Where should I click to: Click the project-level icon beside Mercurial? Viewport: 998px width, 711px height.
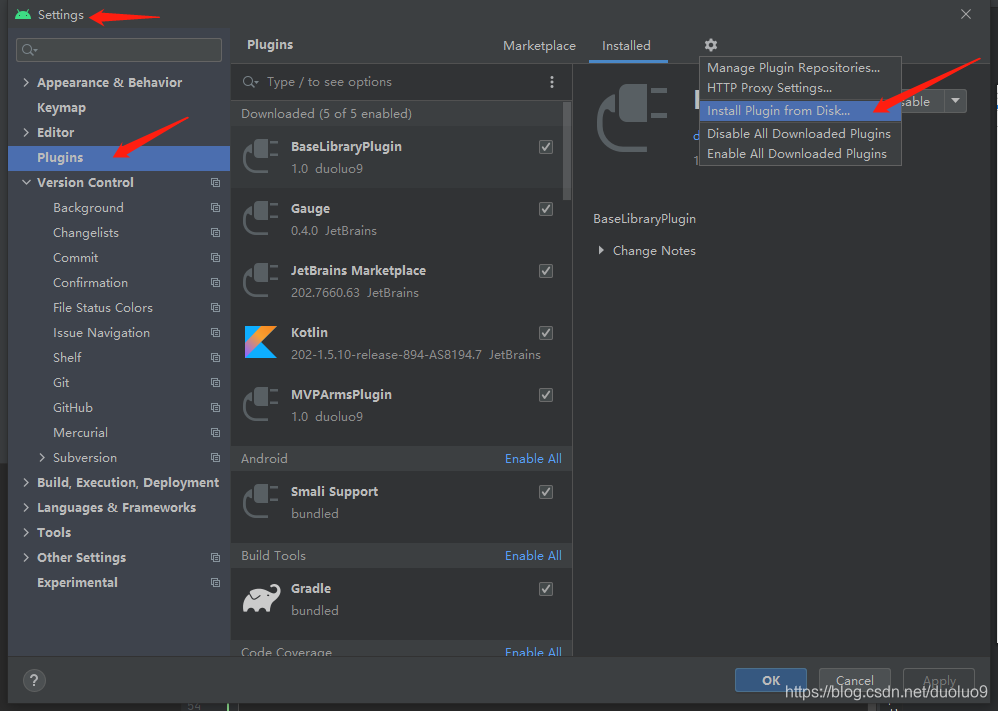(x=216, y=433)
